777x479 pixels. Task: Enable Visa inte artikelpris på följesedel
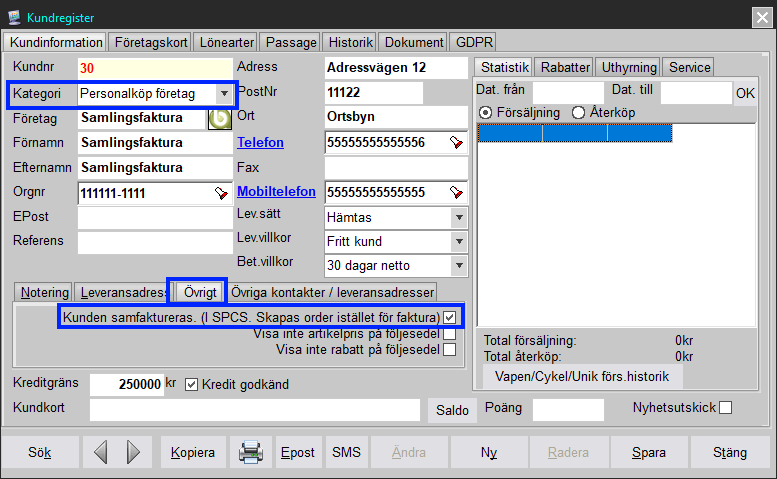pyautogui.click(x=449, y=333)
